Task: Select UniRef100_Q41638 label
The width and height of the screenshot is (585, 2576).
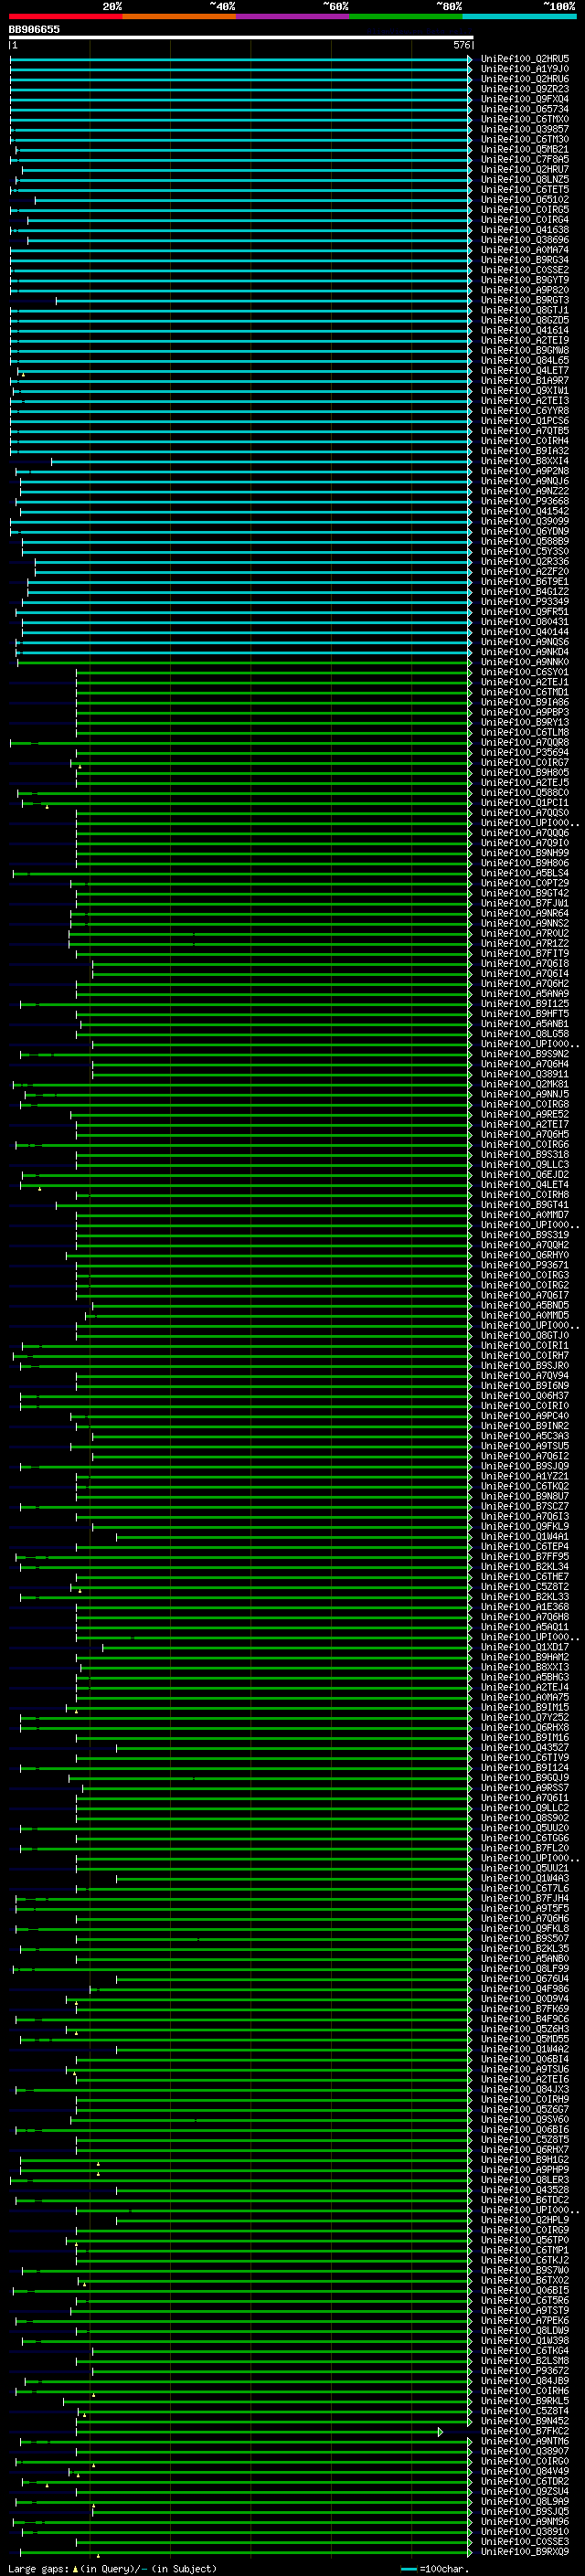Action: tap(524, 230)
